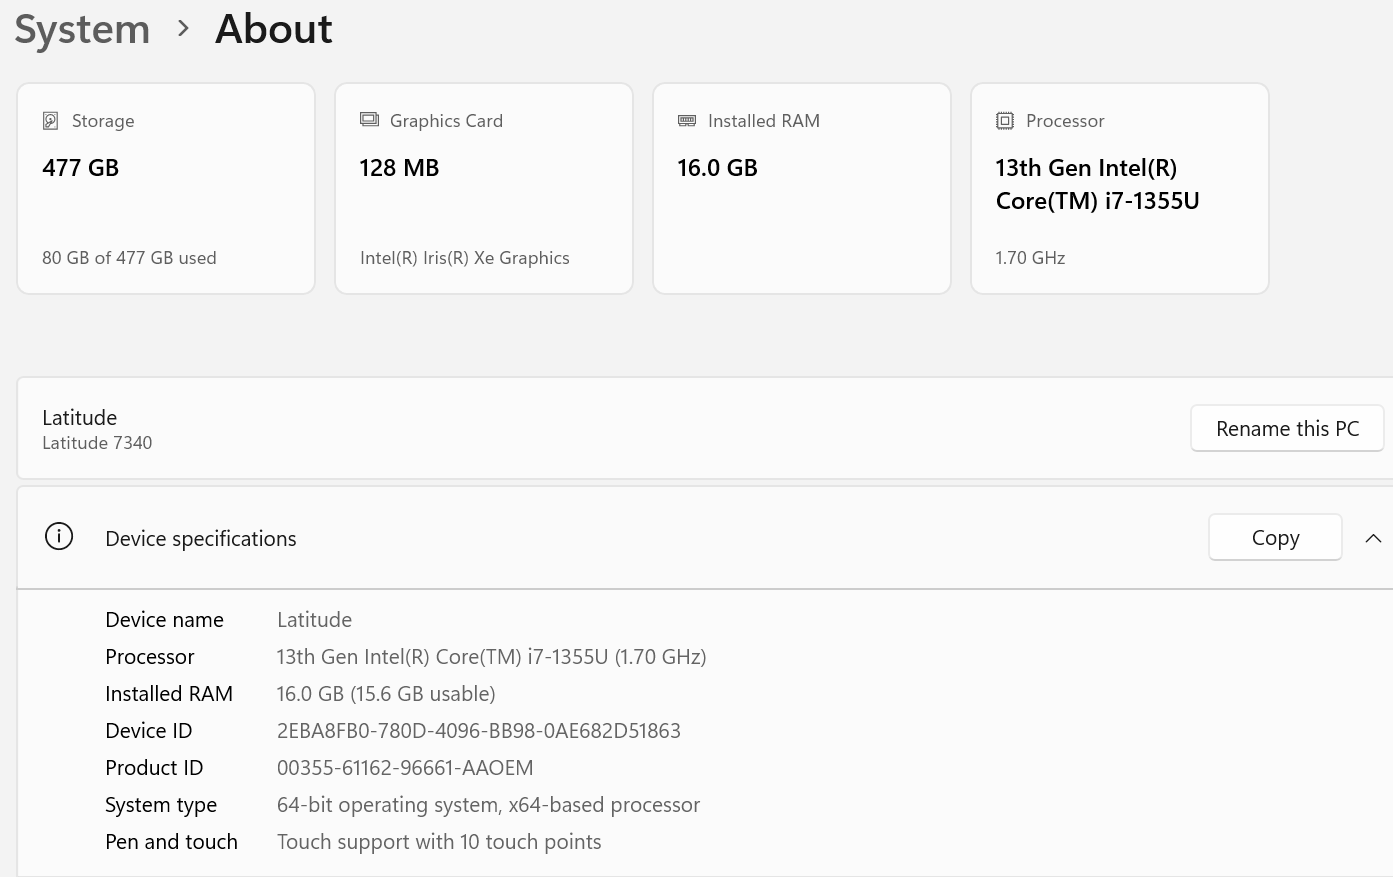Copy the device specifications
This screenshot has width=1393, height=877.
click(x=1275, y=537)
